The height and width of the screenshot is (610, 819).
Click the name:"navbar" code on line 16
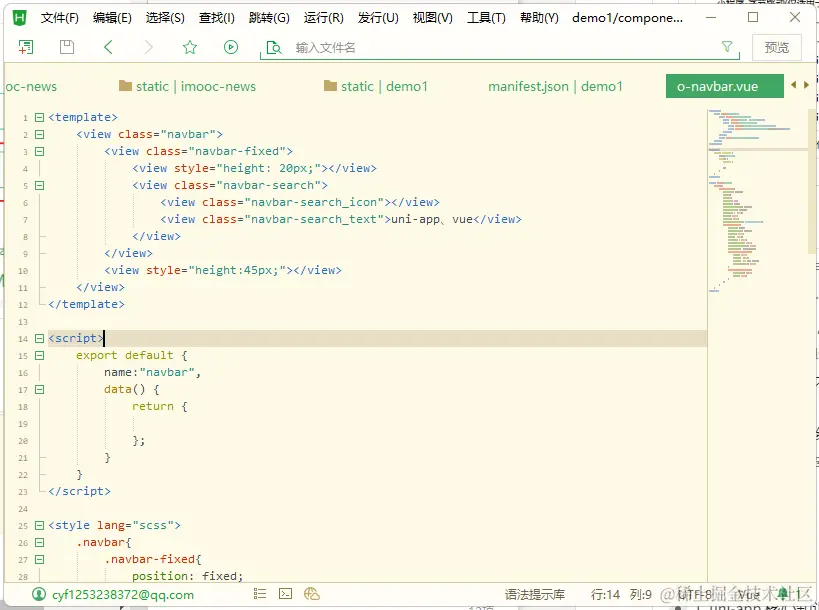point(152,372)
